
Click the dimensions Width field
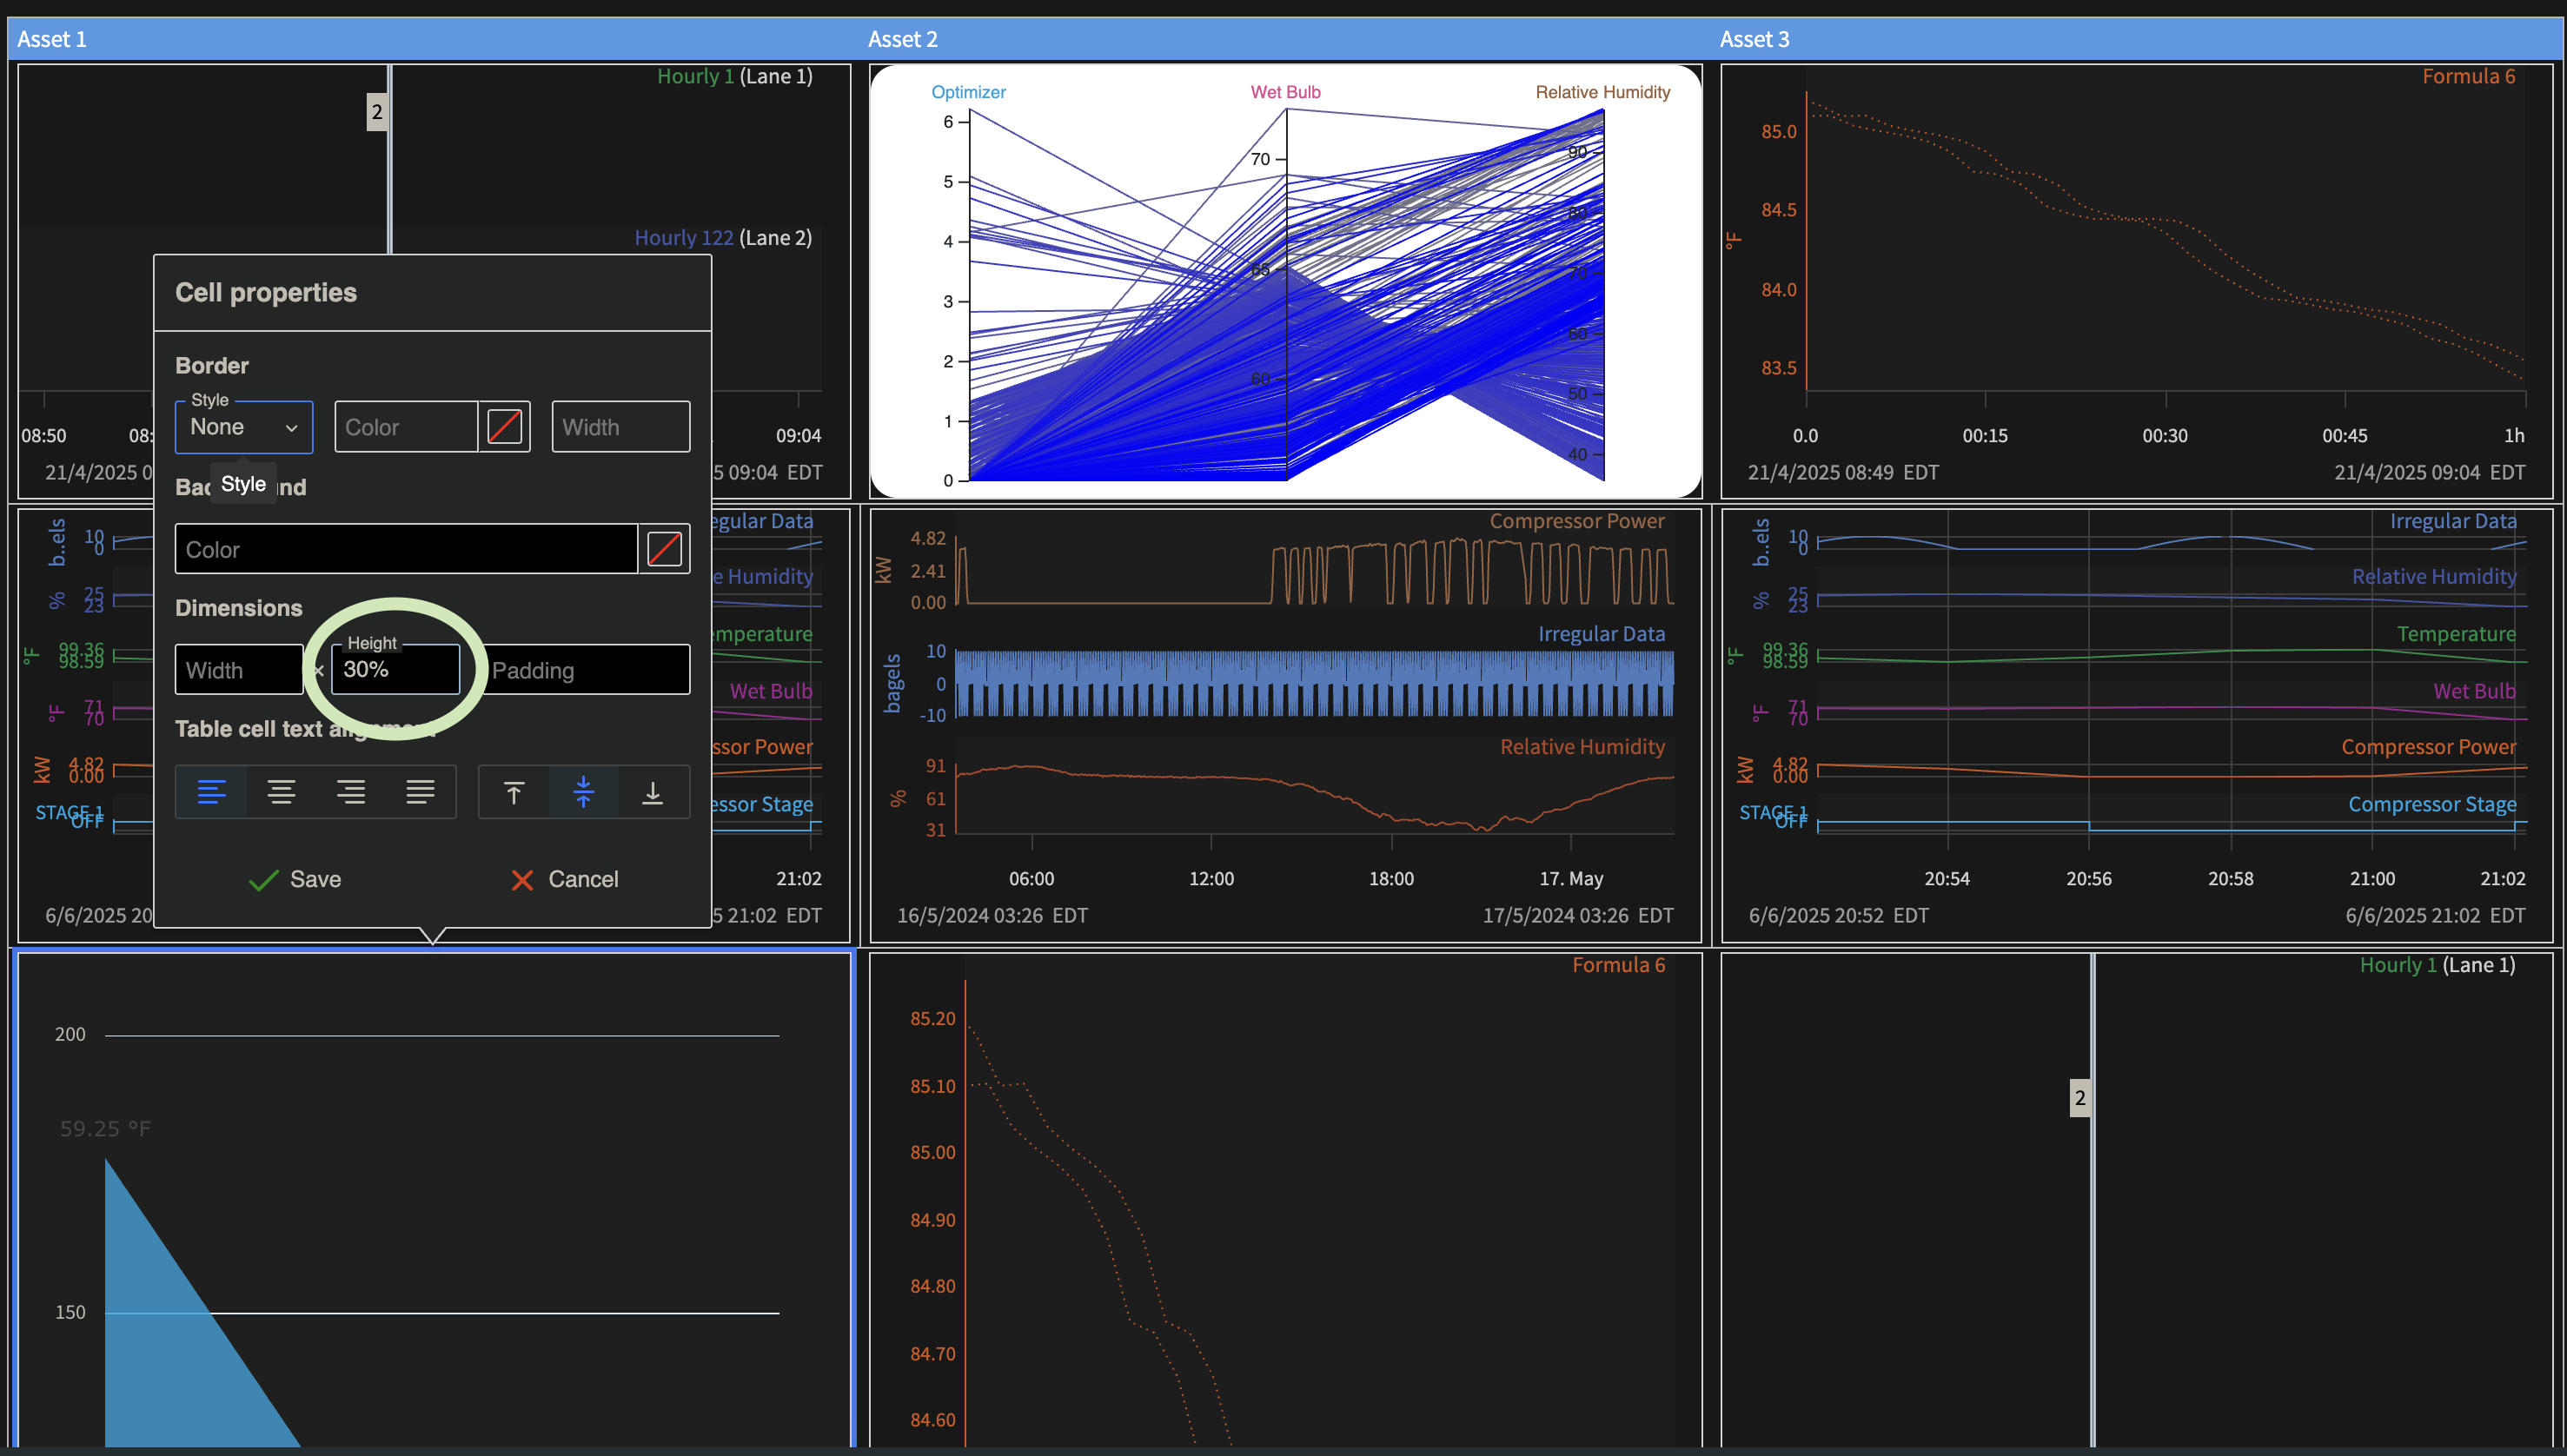(238, 670)
